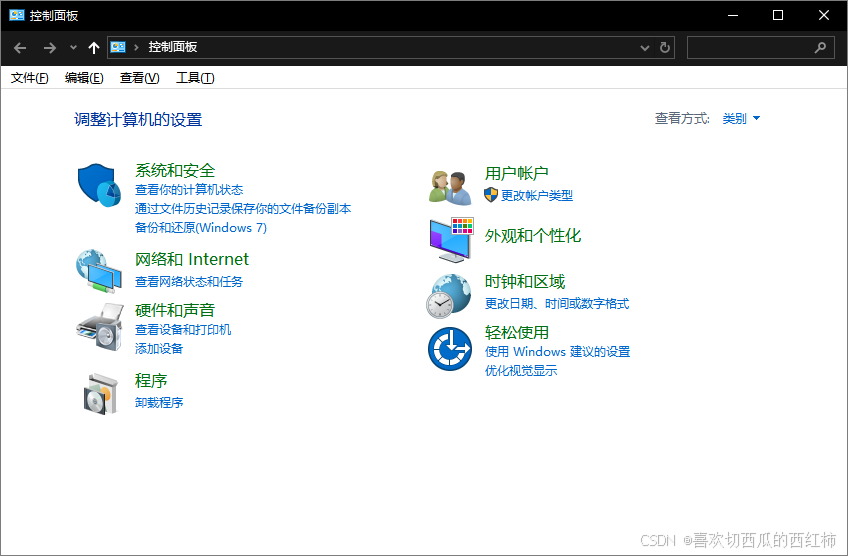848x556 pixels.
Task: Open the User Accounts people icon
Action: coord(450,188)
